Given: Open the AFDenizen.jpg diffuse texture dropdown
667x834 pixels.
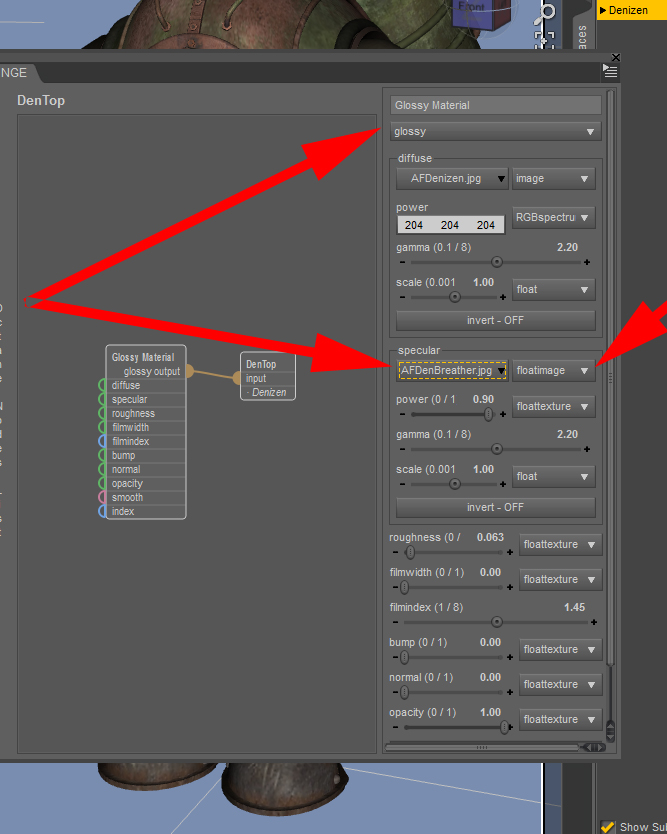Looking at the screenshot, I should 452,179.
